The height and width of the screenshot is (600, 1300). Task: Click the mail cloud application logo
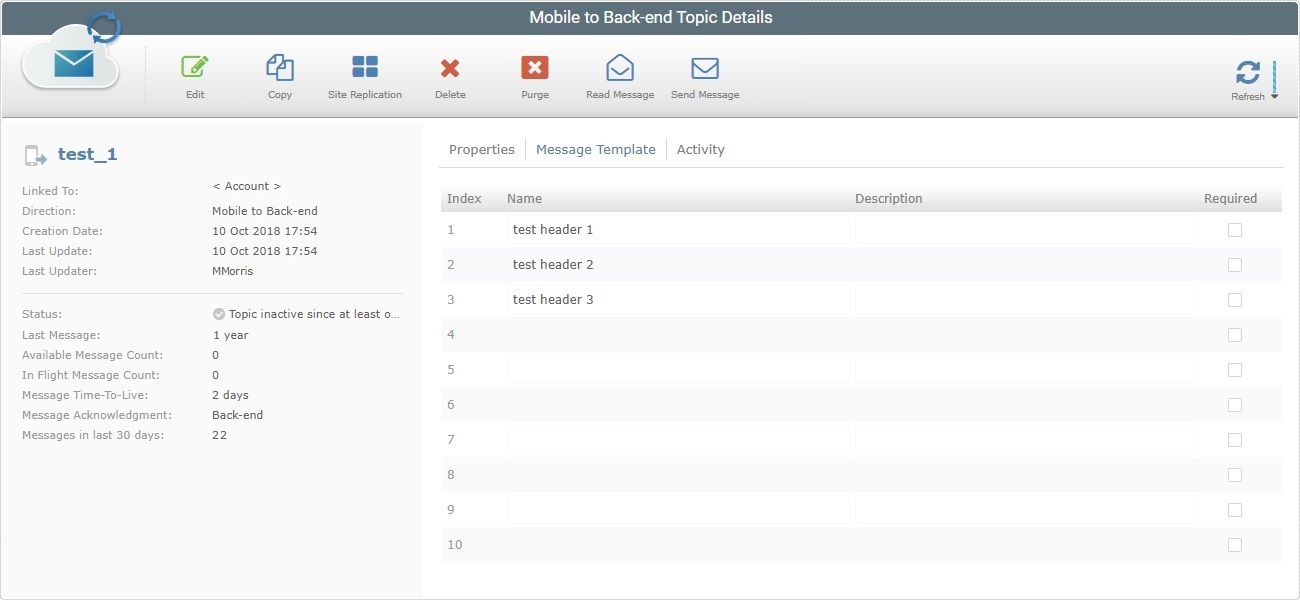tap(70, 60)
